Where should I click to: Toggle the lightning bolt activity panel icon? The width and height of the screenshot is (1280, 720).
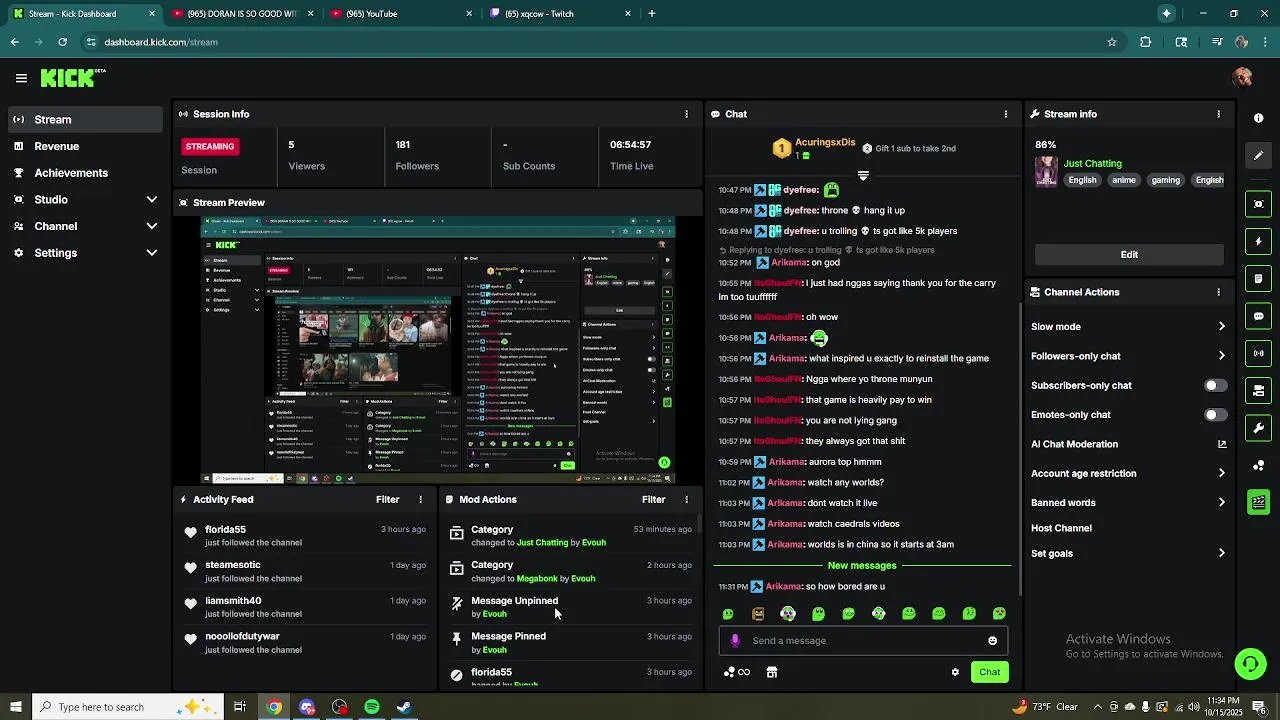(x=1258, y=241)
